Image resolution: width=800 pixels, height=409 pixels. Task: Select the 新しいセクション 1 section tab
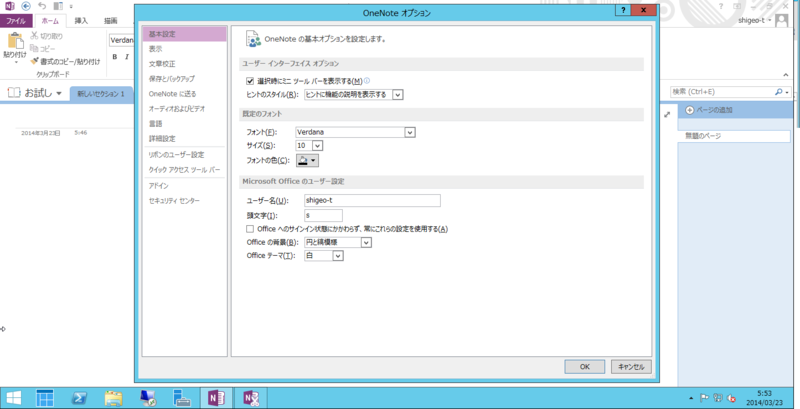pyautogui.click(x=101, y=94)
